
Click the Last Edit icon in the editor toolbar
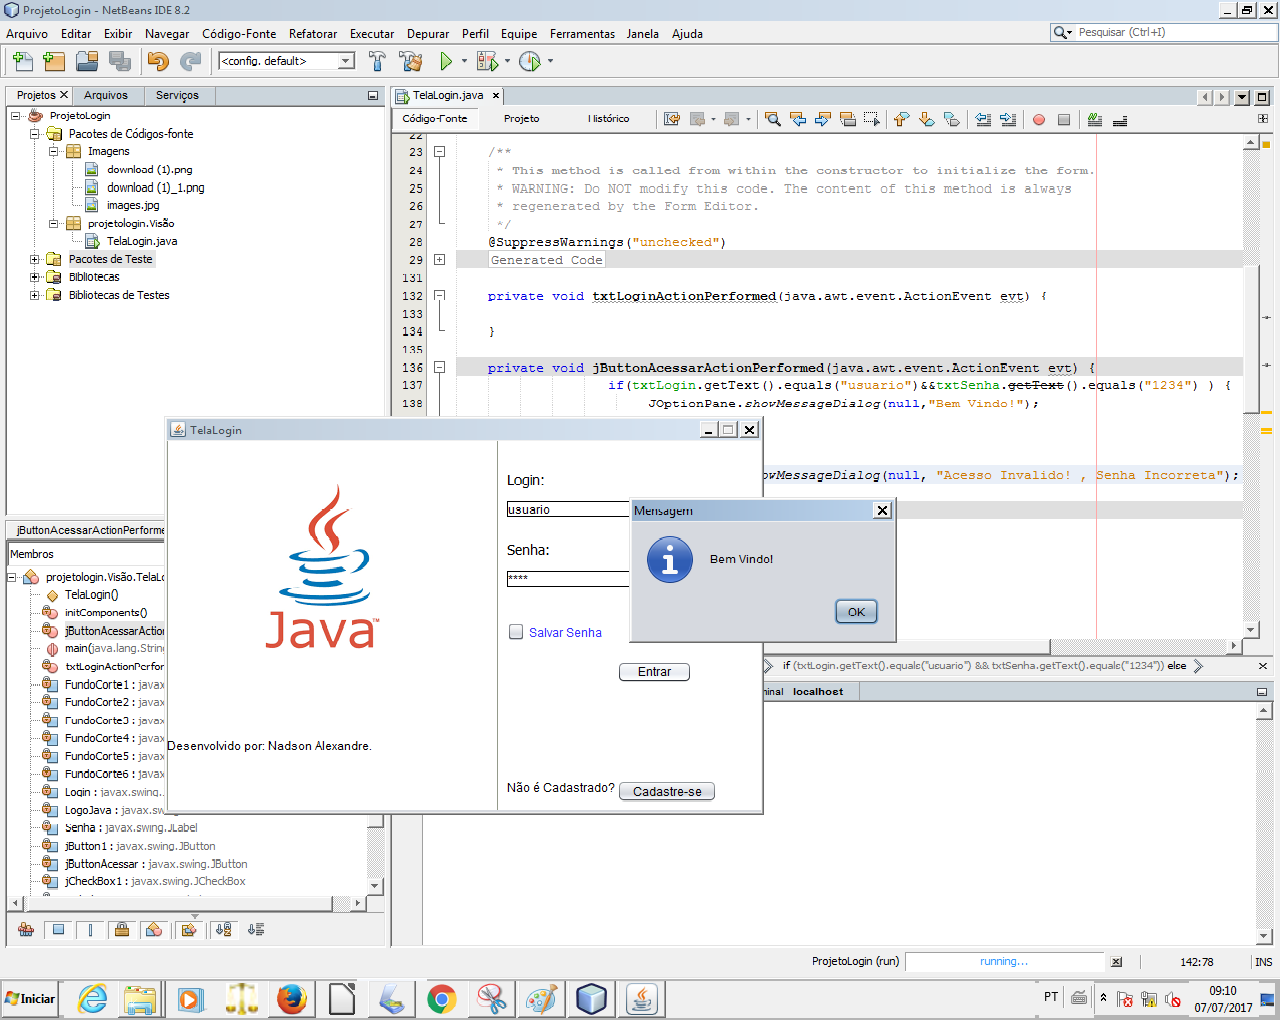(x=672, y=119)
